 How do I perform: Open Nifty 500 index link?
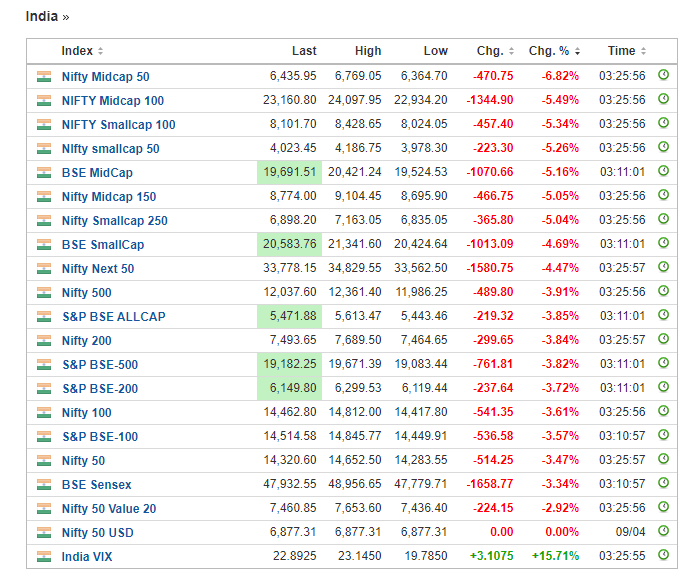pos(86,293)
